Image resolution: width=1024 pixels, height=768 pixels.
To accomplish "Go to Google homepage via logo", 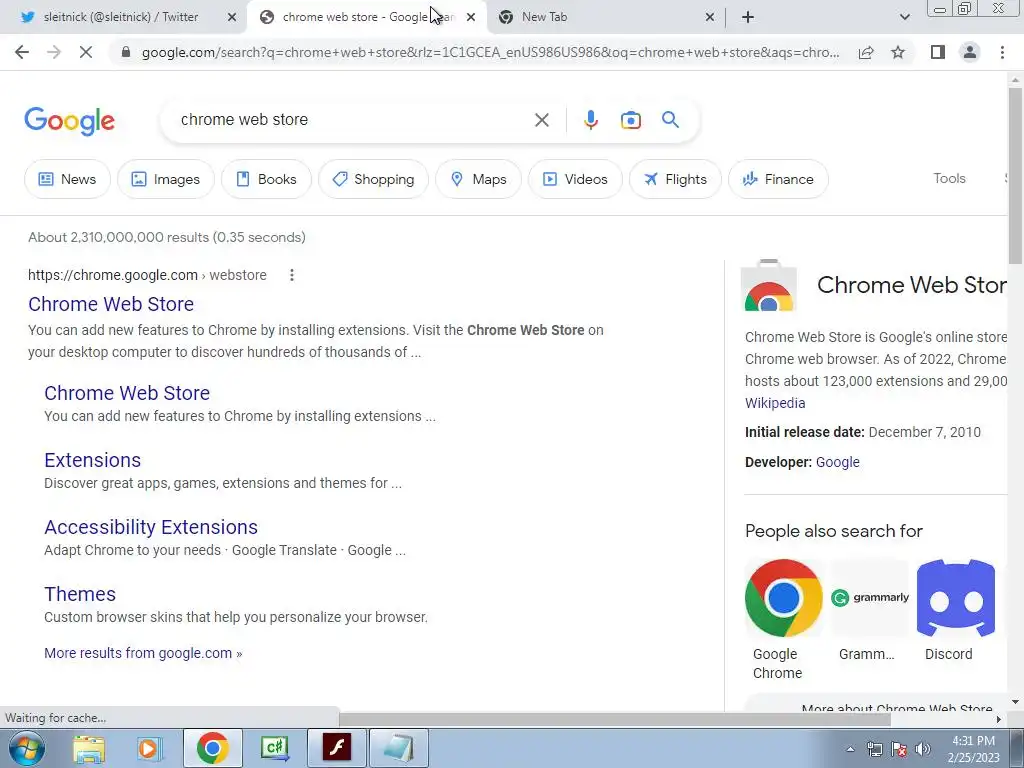I will [x=69, y=121].
